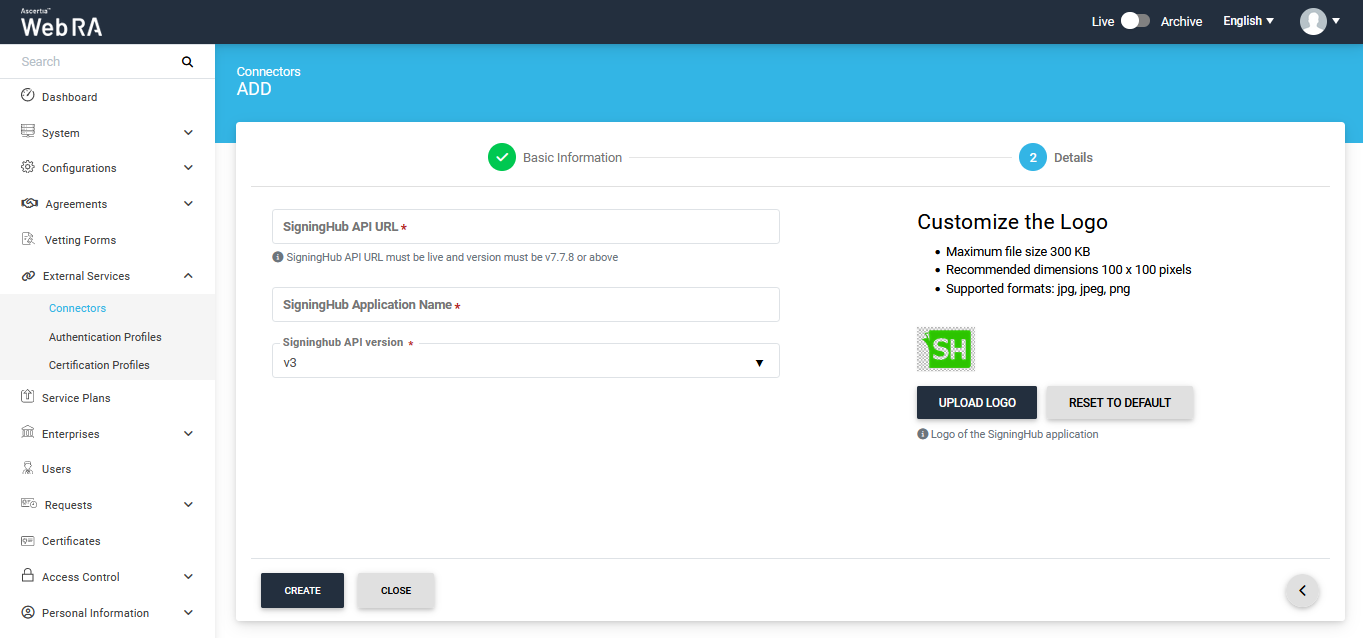The height and width of the screenshot is (638, 1363).
Task: Click the Details step label
Action: click(1073, 157)
